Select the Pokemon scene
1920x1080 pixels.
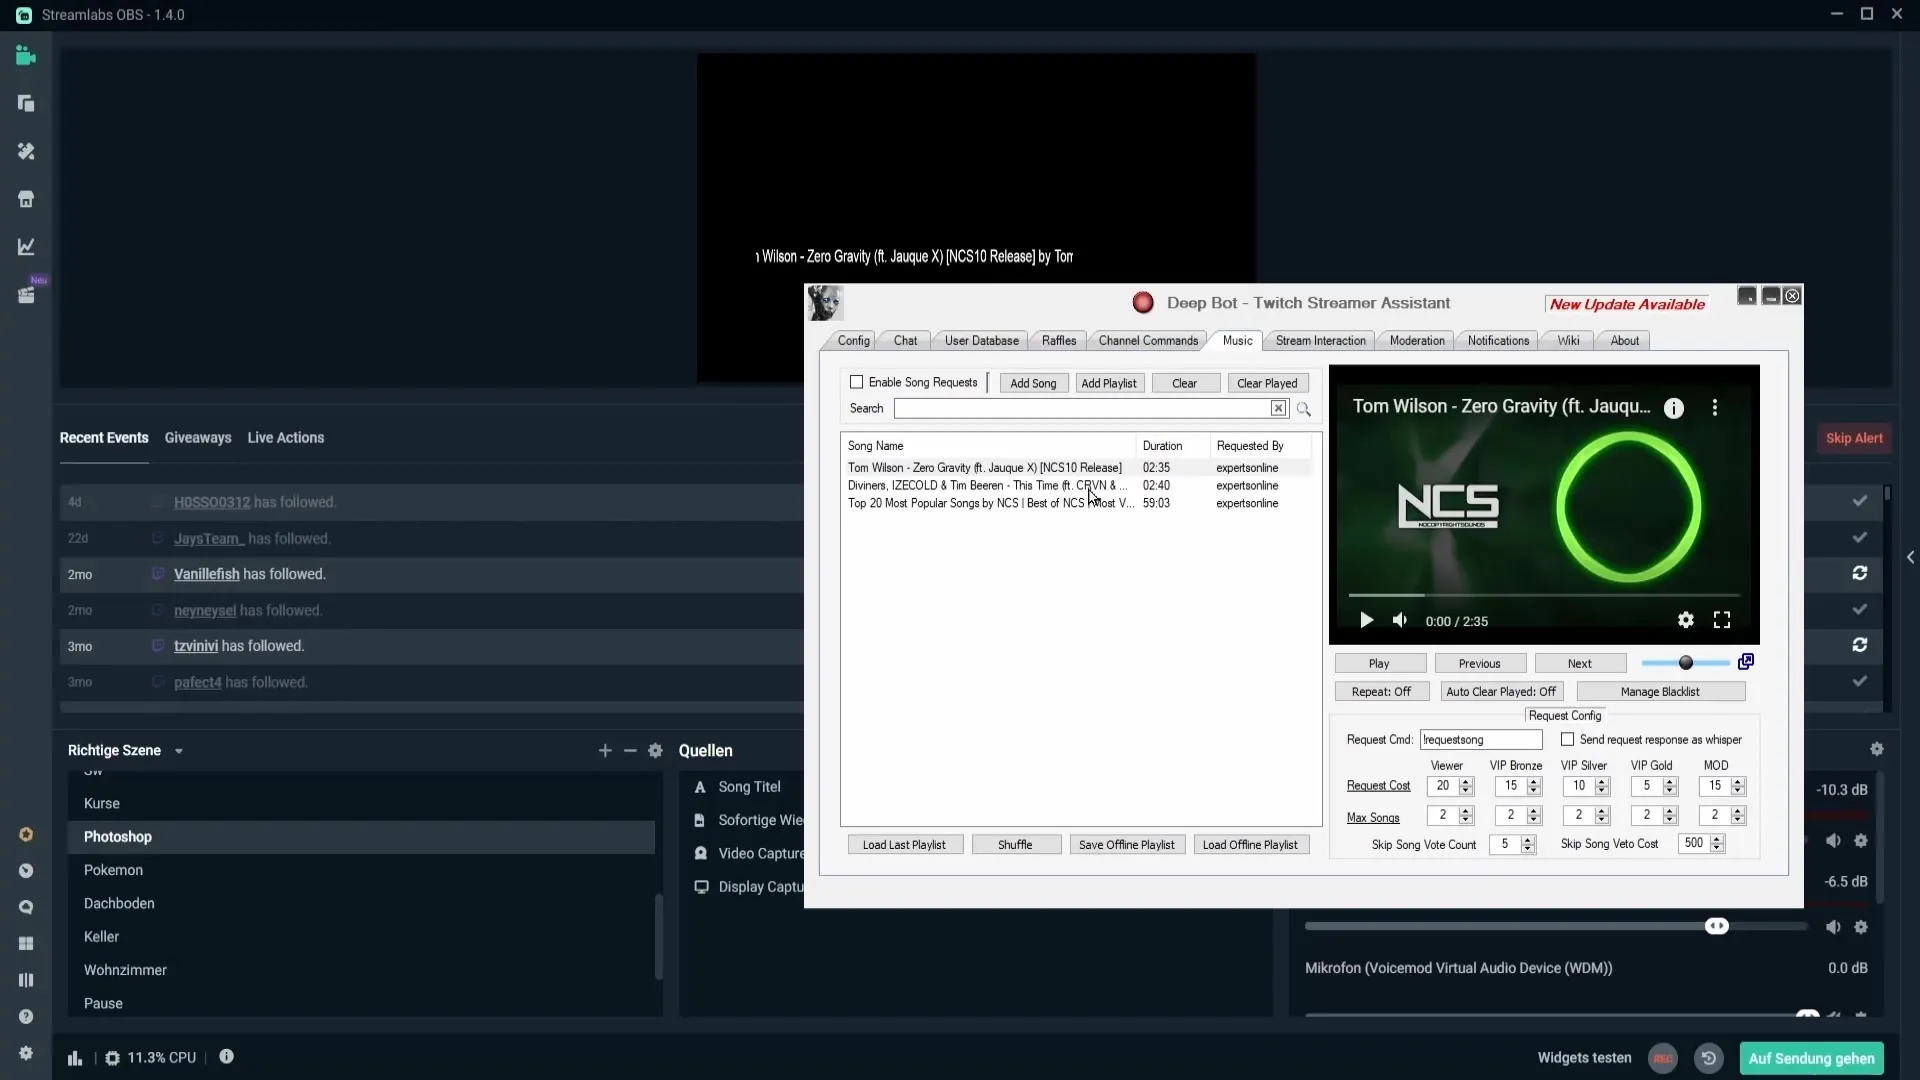(361, 870)
